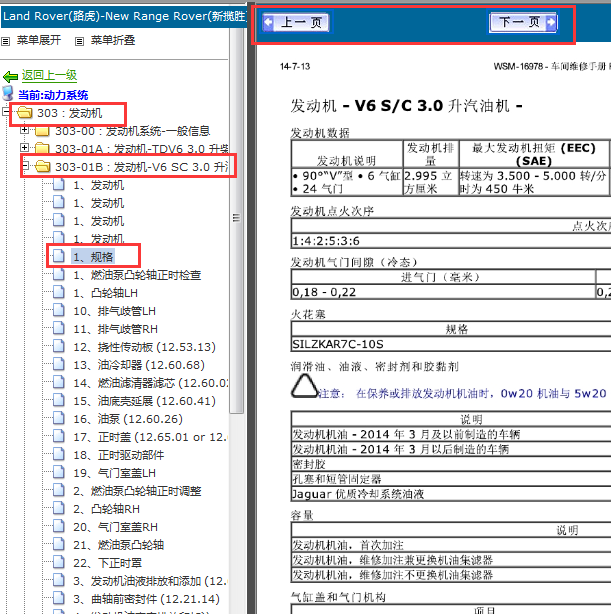Screen dimensions: 611x614
Task: Click spark plug spec SILZKAR7C-10S
Action: (x=338, y=344)
